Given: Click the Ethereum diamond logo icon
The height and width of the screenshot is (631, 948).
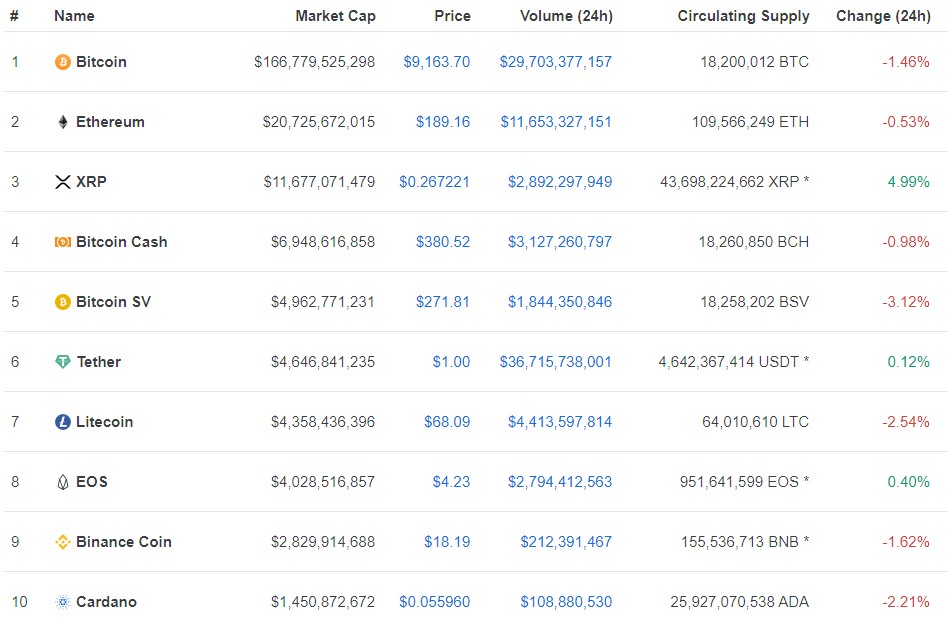Looking at the screenshot, I should pos(63,122).
